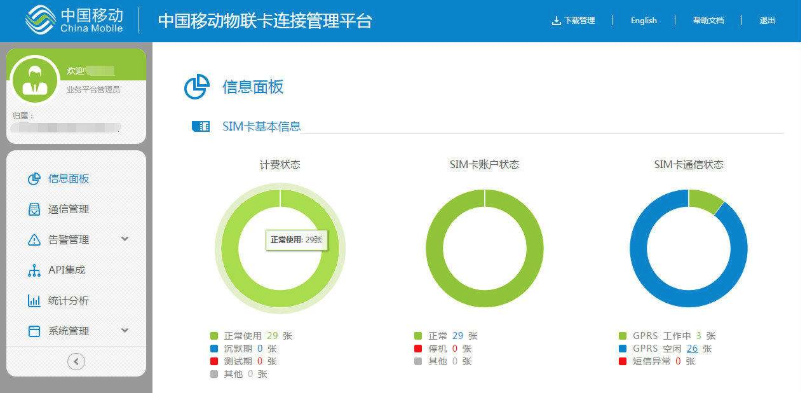Image resolution: width=801 pixels, height=393 pixels.
Task: Click the download arrow icon
Action: (x=556, y=21)
